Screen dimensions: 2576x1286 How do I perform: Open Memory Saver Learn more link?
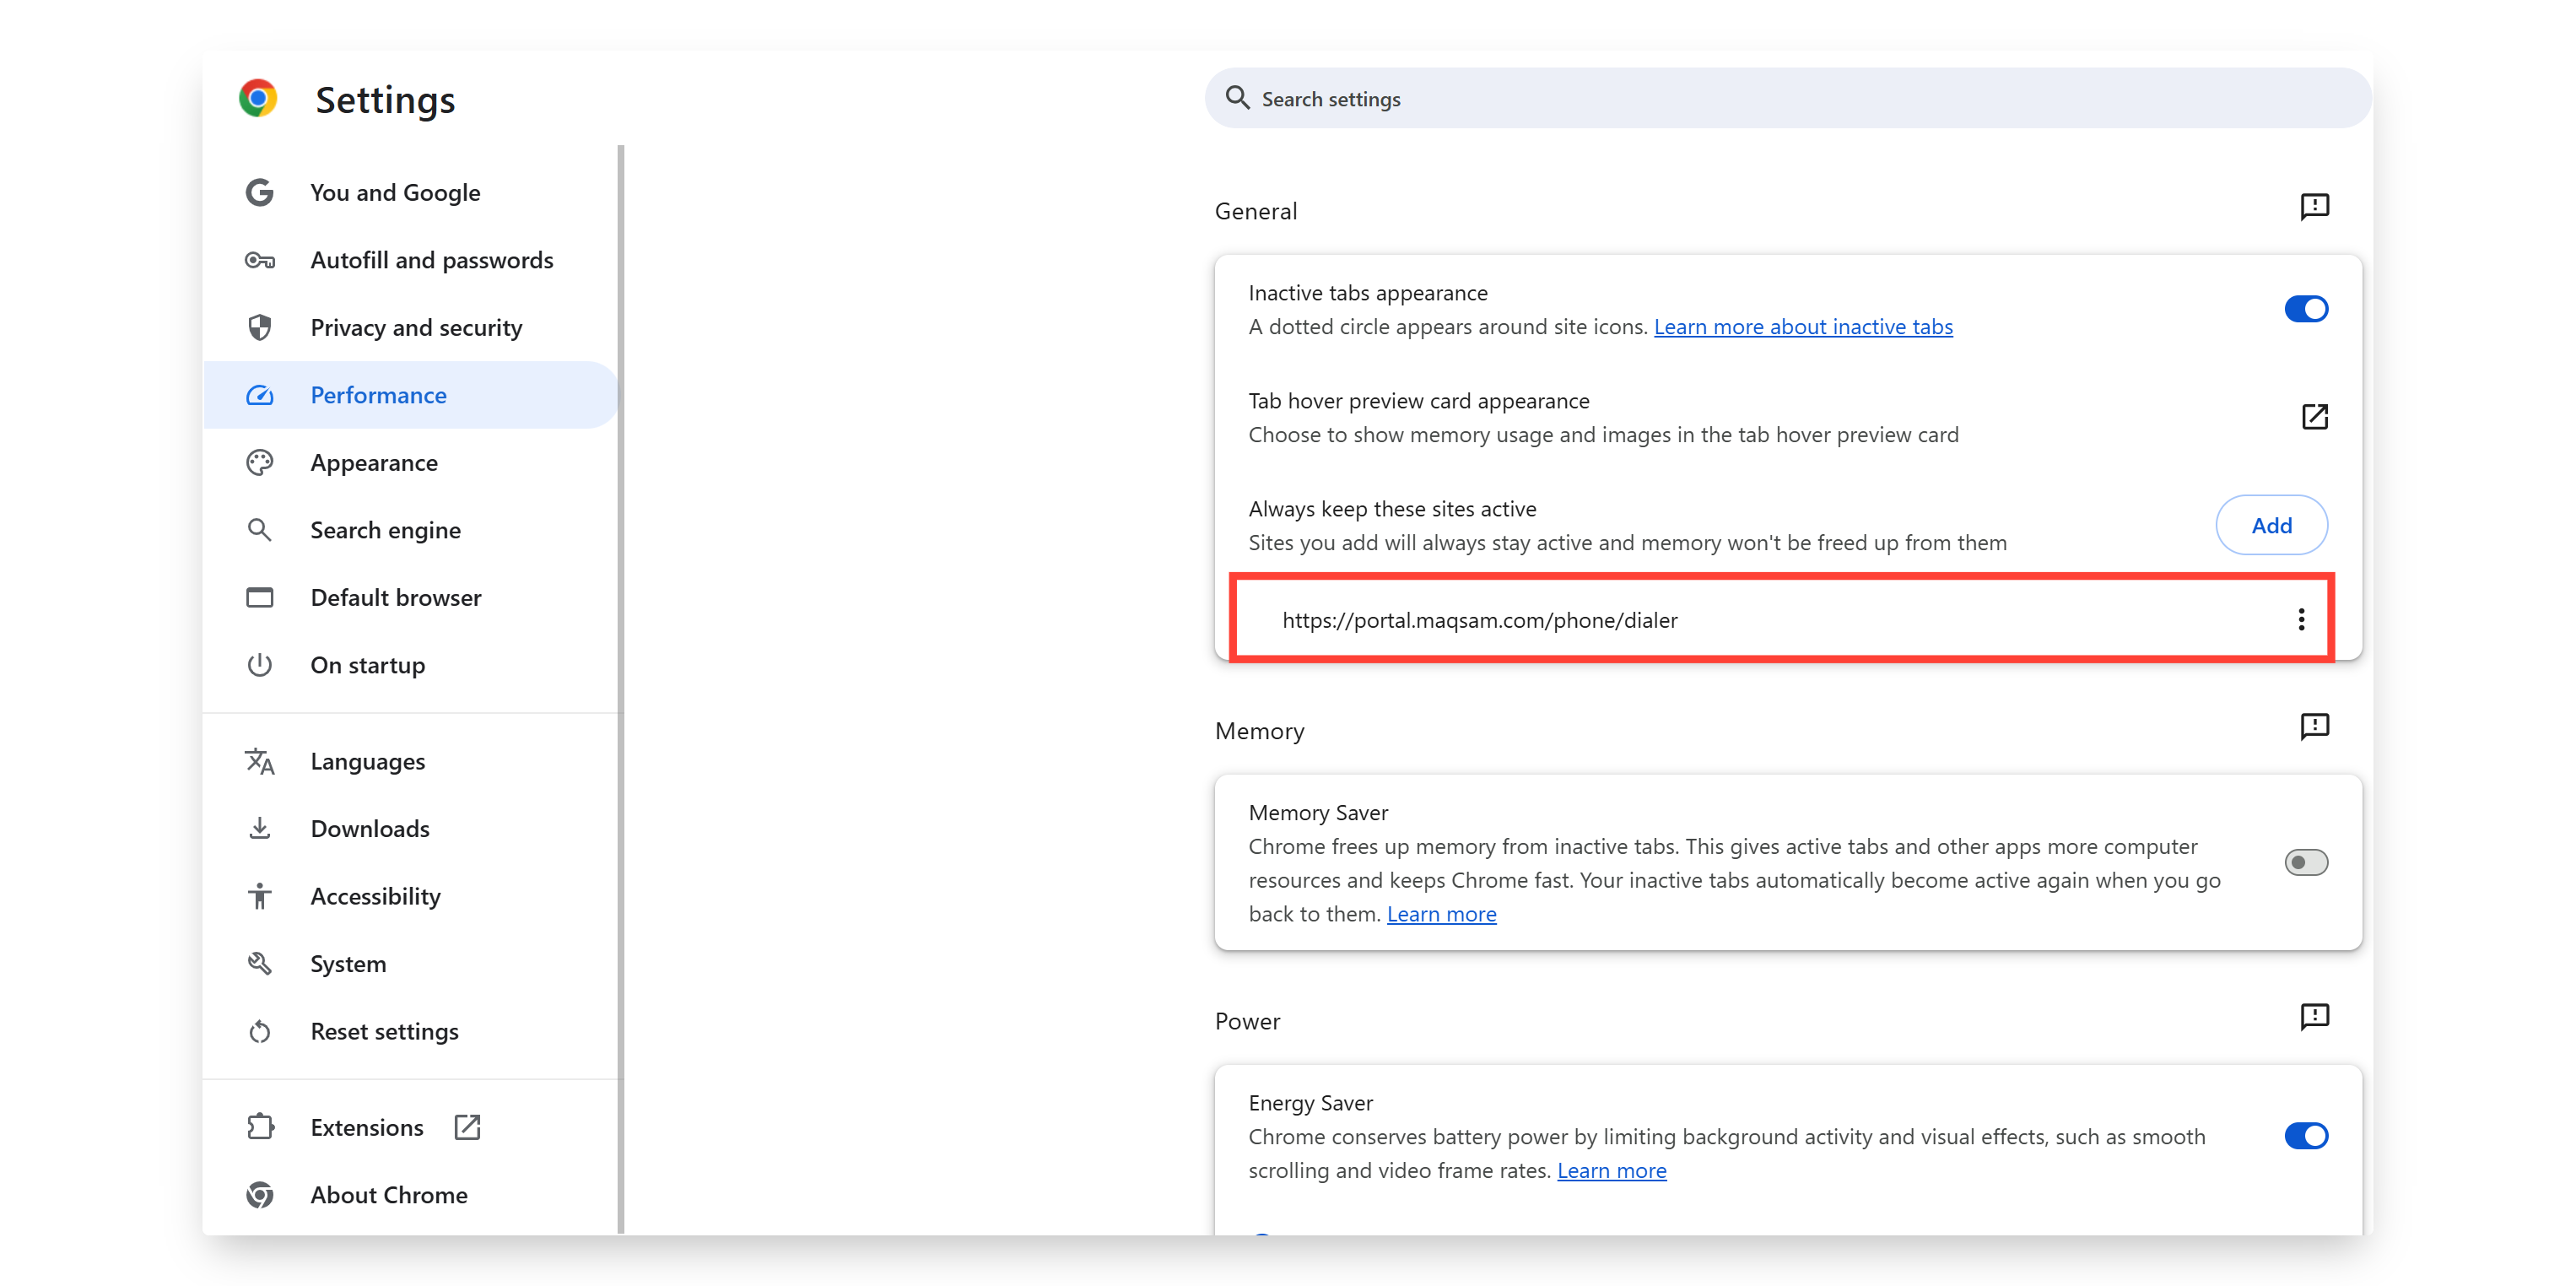(1441, 914)
